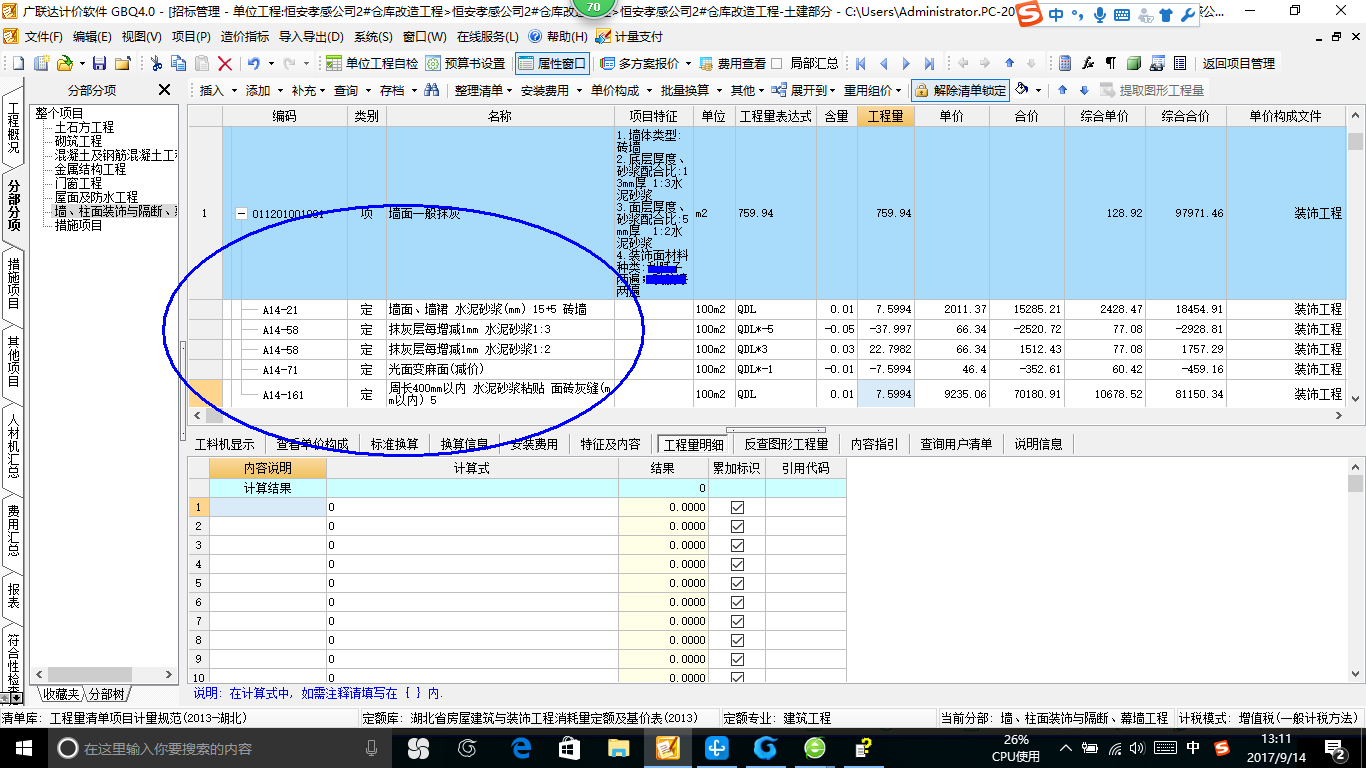Close the 分部分项 tree panel

coord(165,90)
